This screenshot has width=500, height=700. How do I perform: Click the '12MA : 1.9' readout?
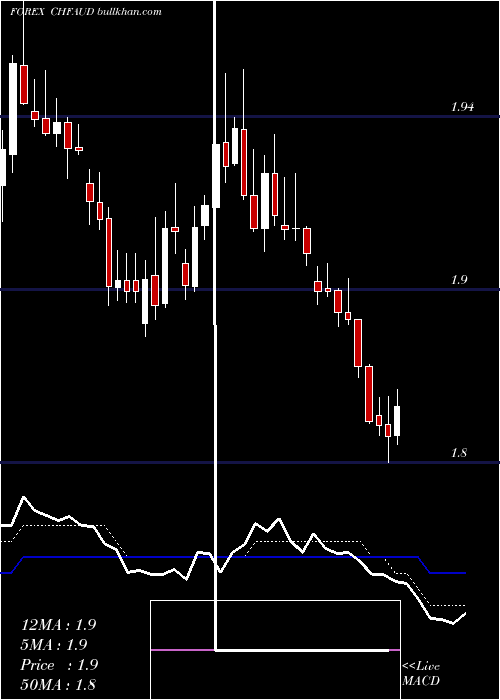click(58, 625)
